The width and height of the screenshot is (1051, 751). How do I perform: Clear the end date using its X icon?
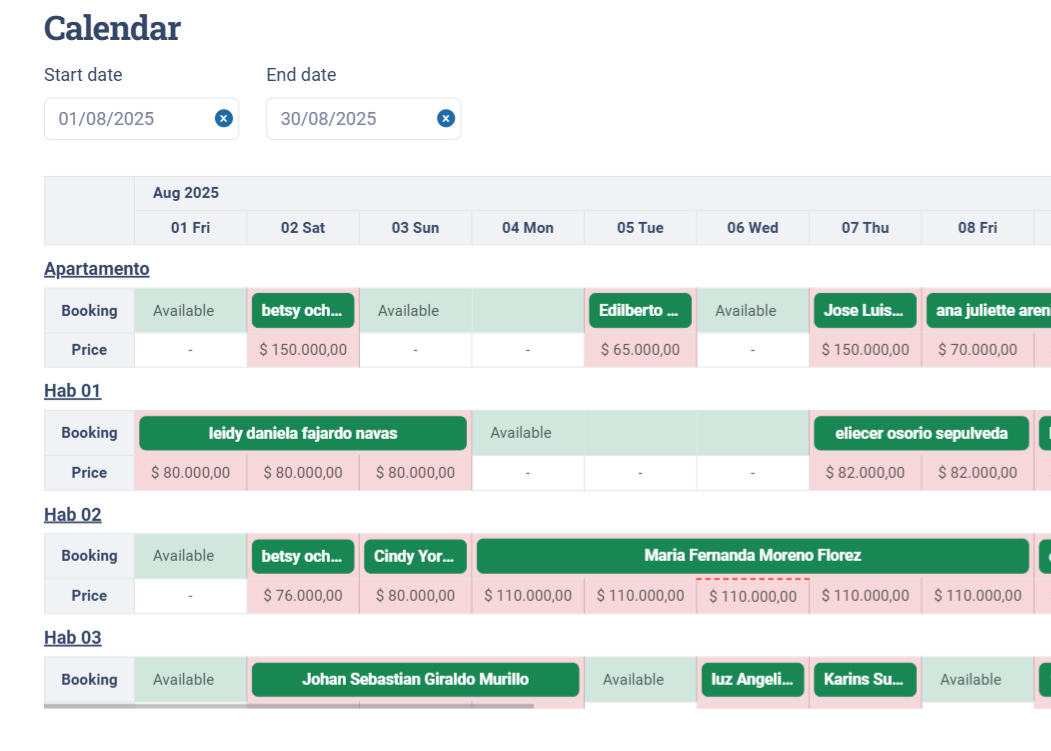[445, 118]
